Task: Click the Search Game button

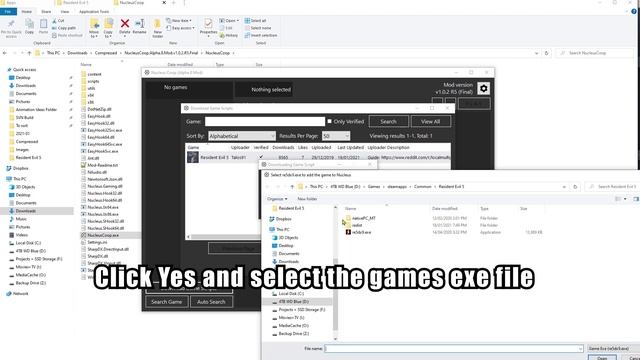Action: pyautogui.click(x=167, y=302)
